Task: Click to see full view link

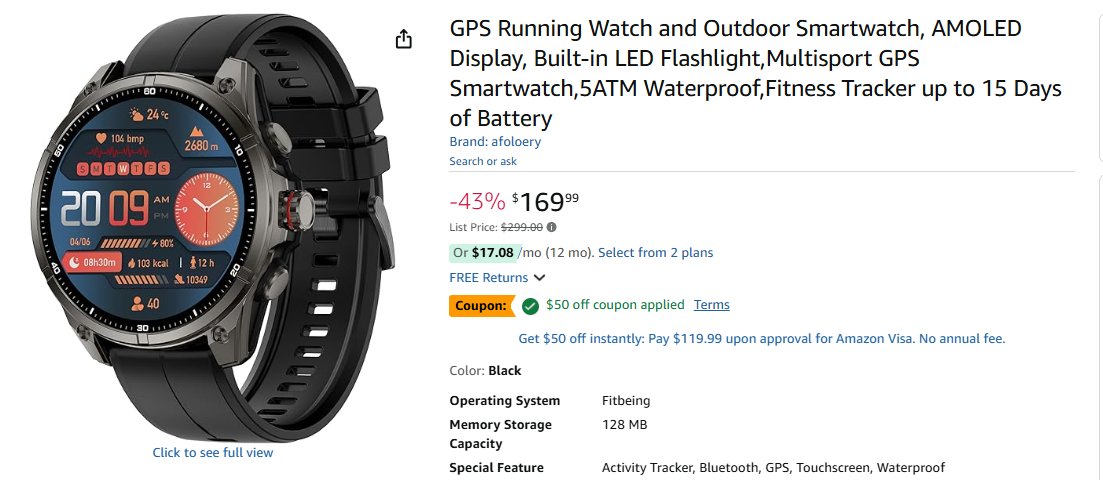Action: [x=212, y=453]
